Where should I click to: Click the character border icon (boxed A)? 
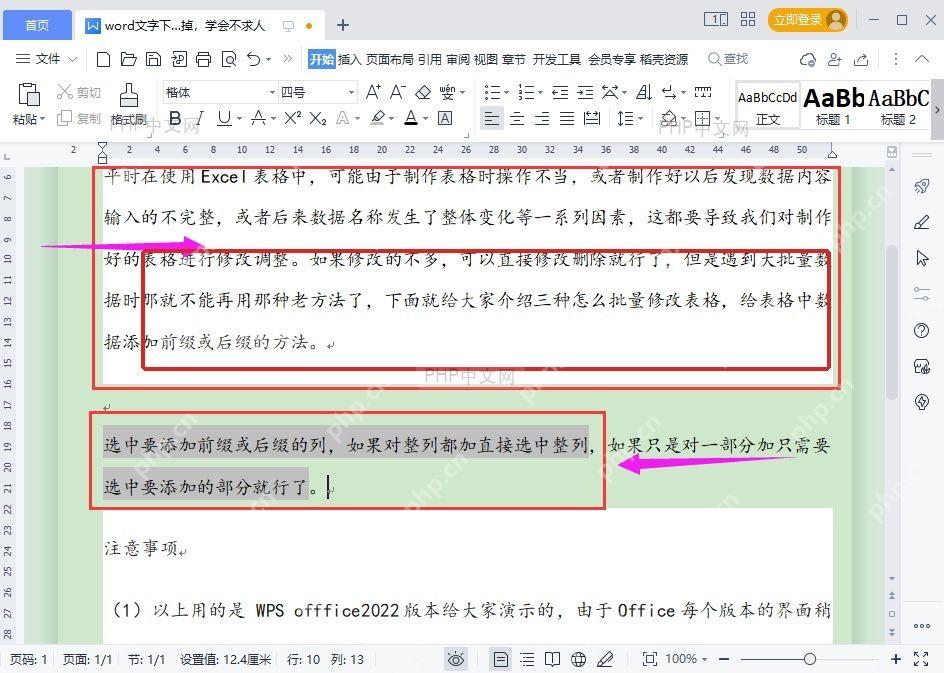445,118
